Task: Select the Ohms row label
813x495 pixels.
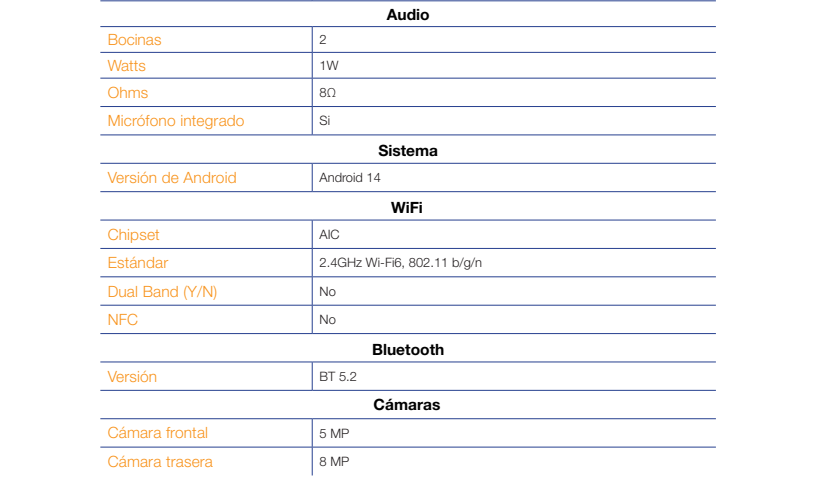Action: [x=128, y=93]
